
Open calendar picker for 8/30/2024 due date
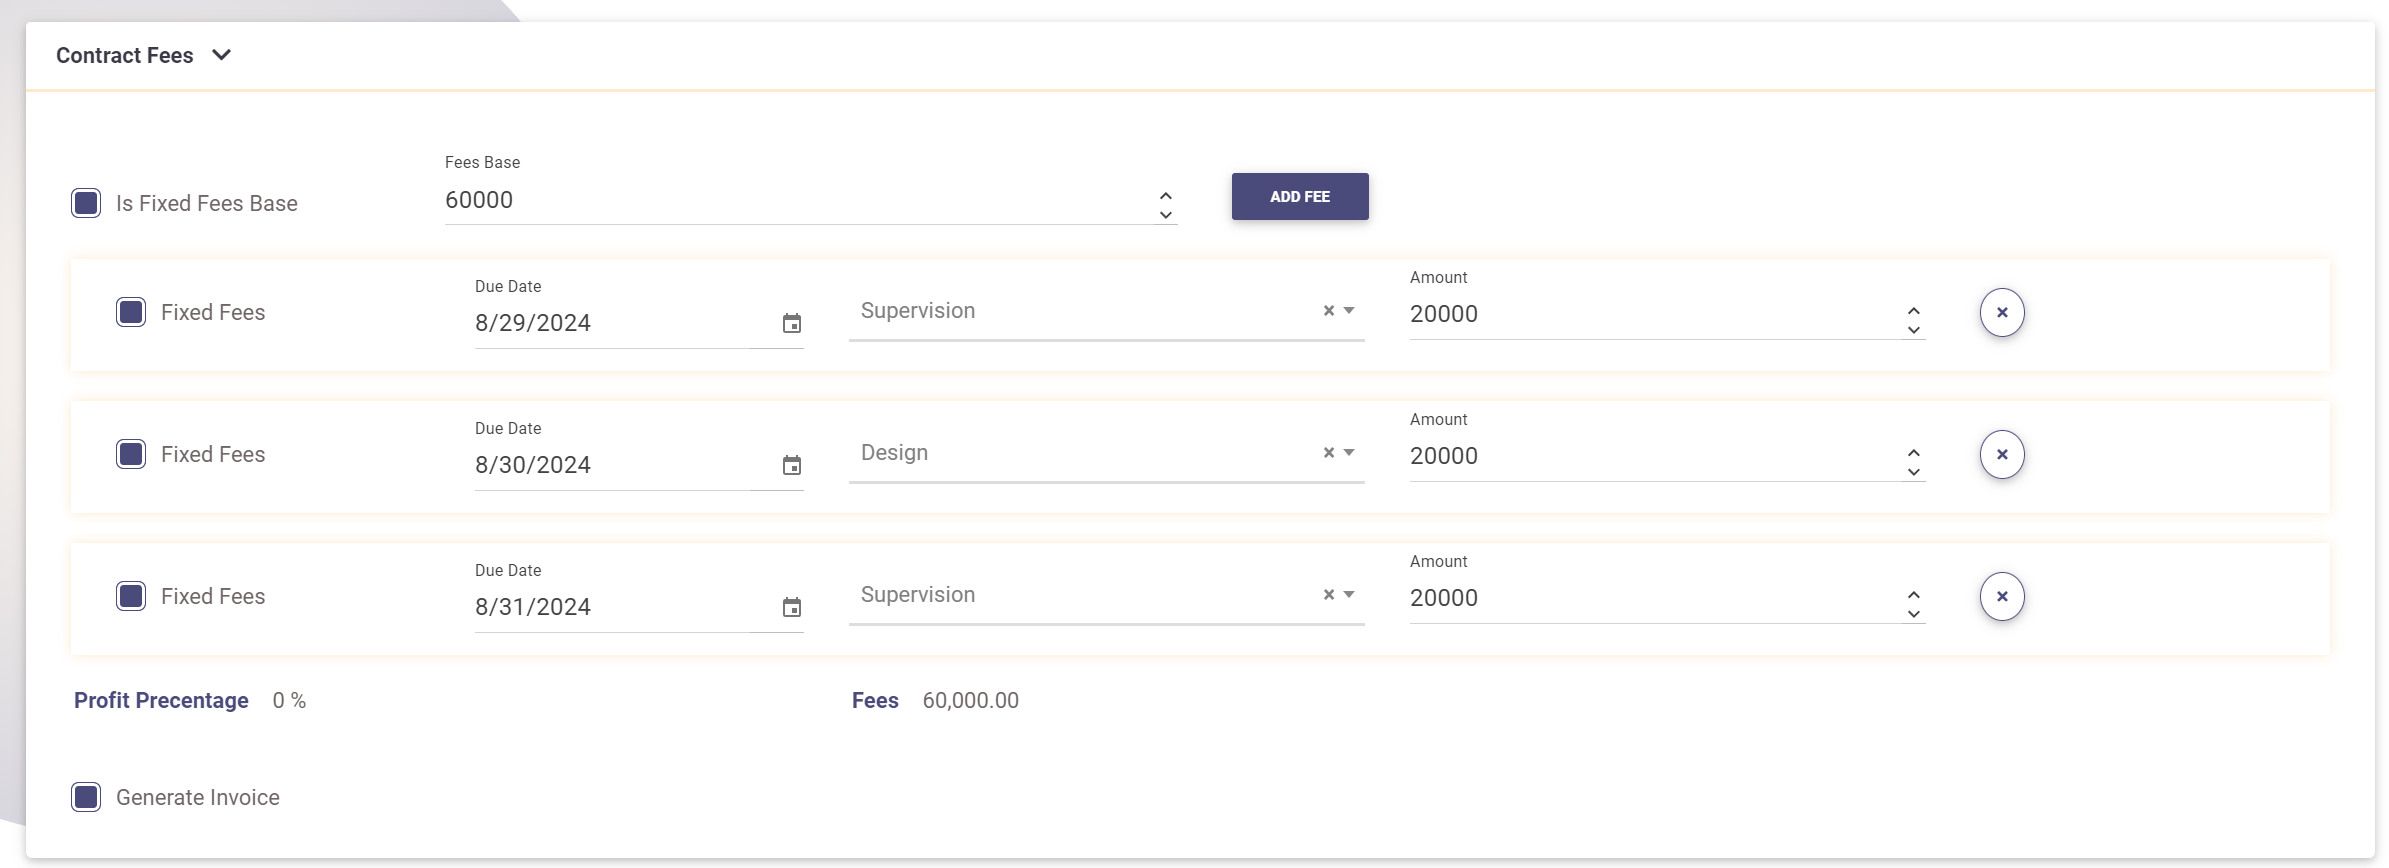791,465
